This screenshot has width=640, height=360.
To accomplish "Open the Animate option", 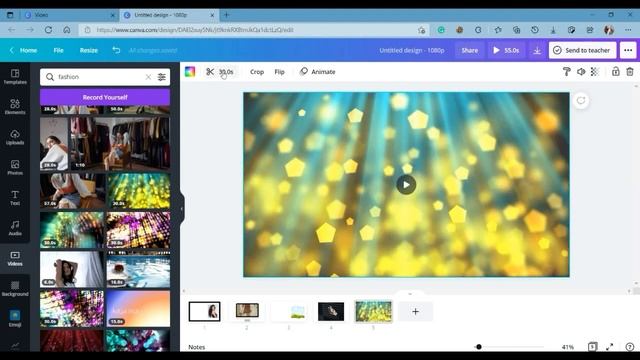I will (318, 72).
